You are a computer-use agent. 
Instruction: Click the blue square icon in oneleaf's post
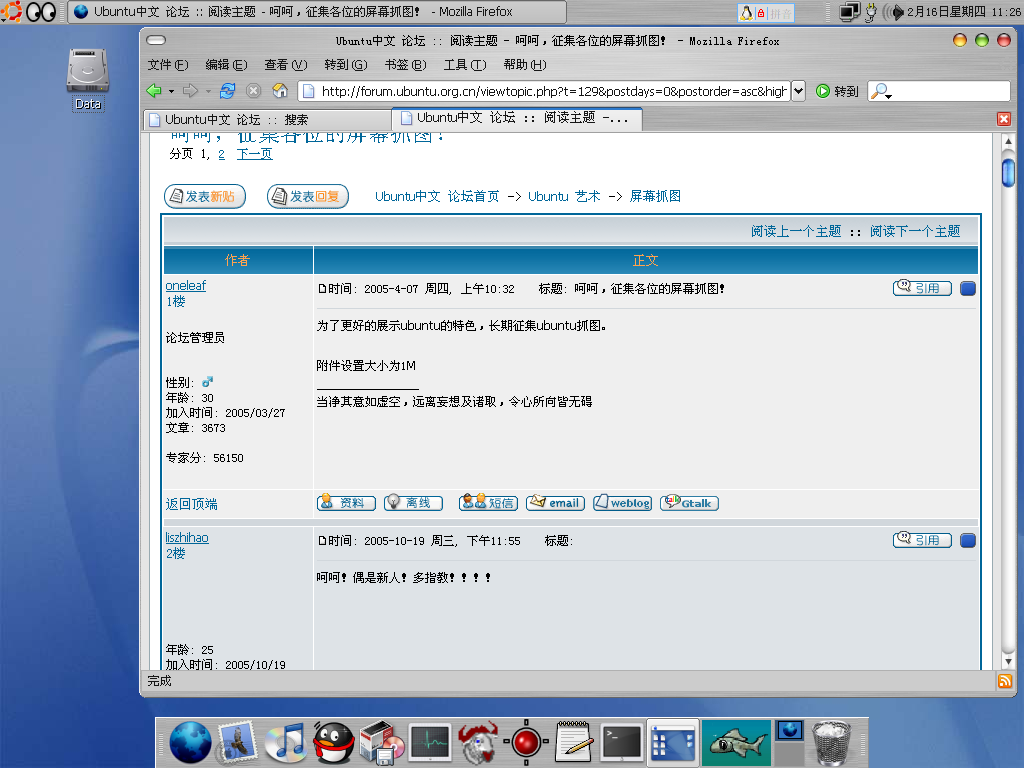pos(968,288)
